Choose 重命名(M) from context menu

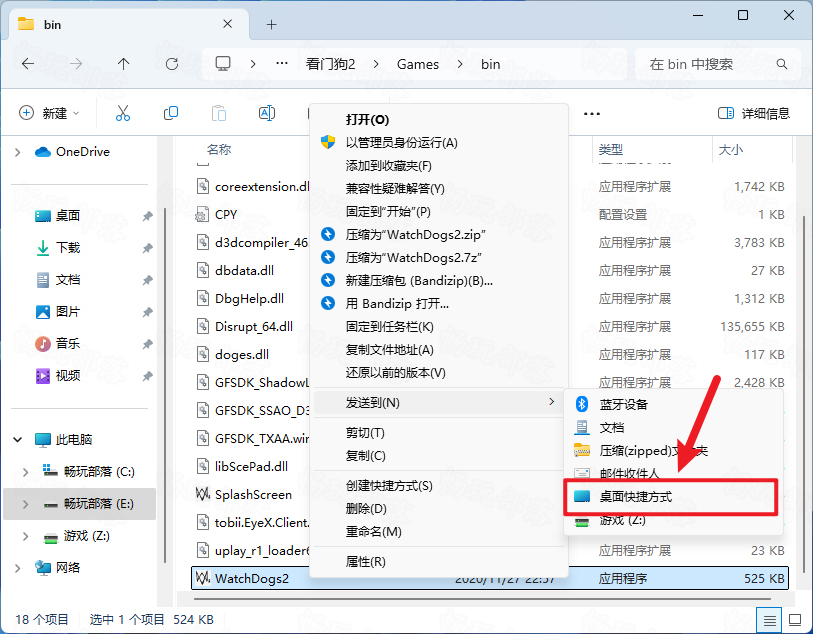pos(373,531)
